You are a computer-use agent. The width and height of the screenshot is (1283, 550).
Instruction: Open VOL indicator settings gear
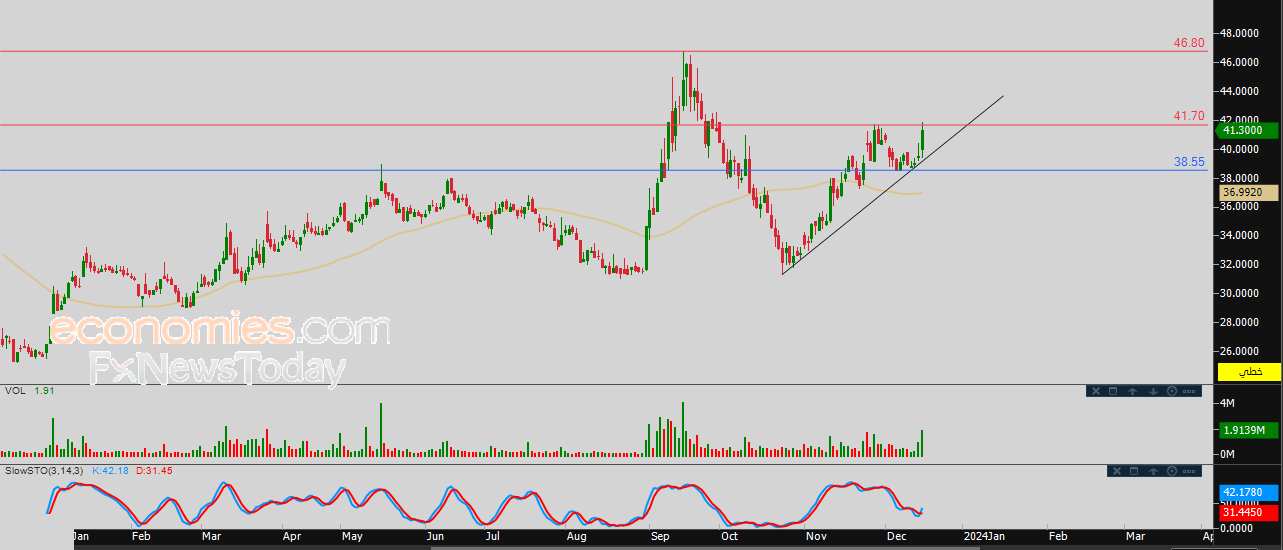coord(1171,391)
